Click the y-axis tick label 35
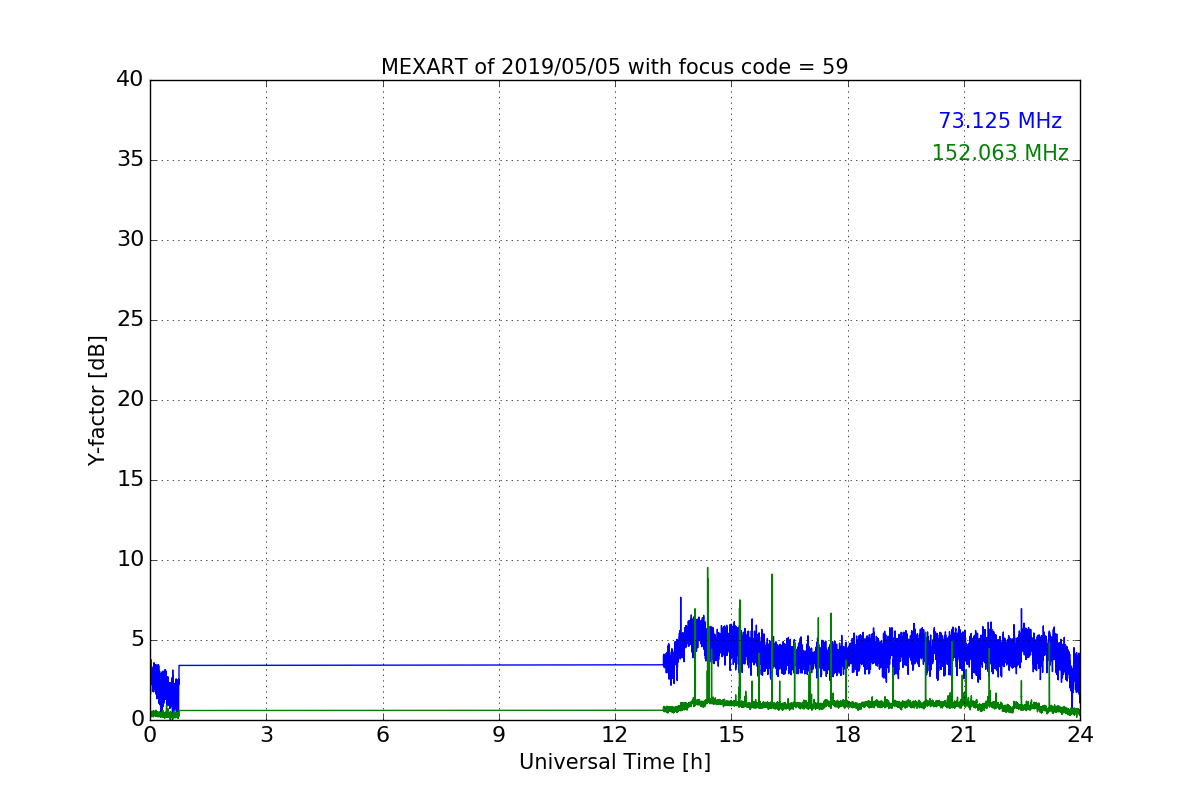Screen dimensions: 1200x800 click(130, 160)
